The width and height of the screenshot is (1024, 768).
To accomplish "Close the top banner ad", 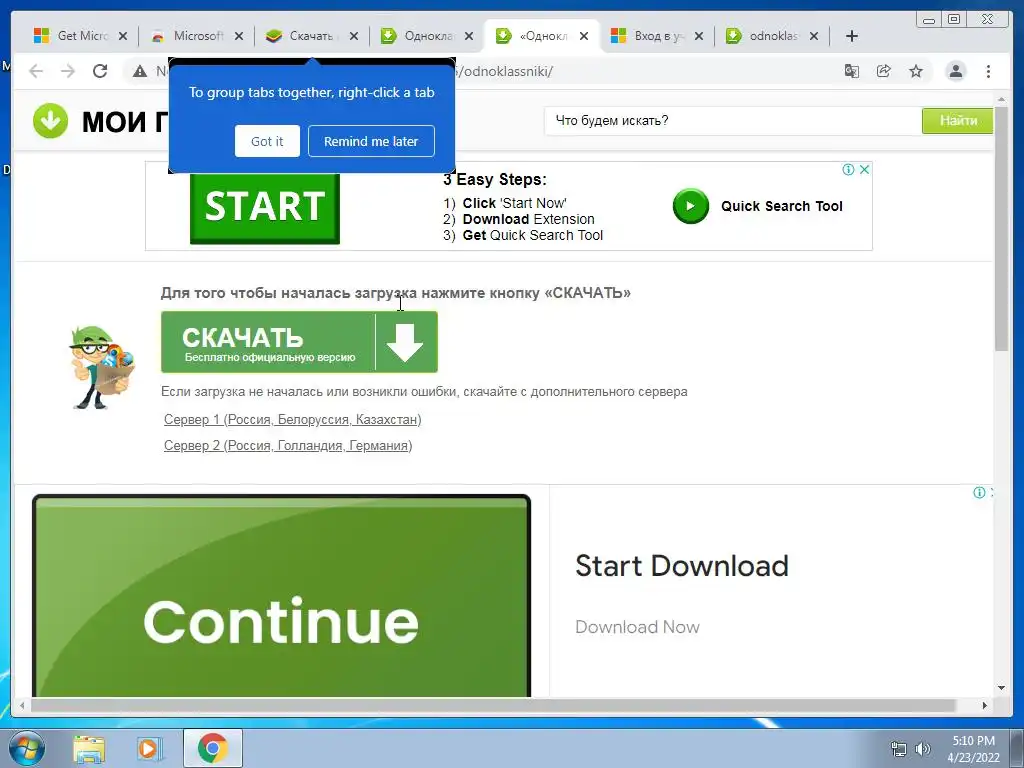I will tap(864, 170).
